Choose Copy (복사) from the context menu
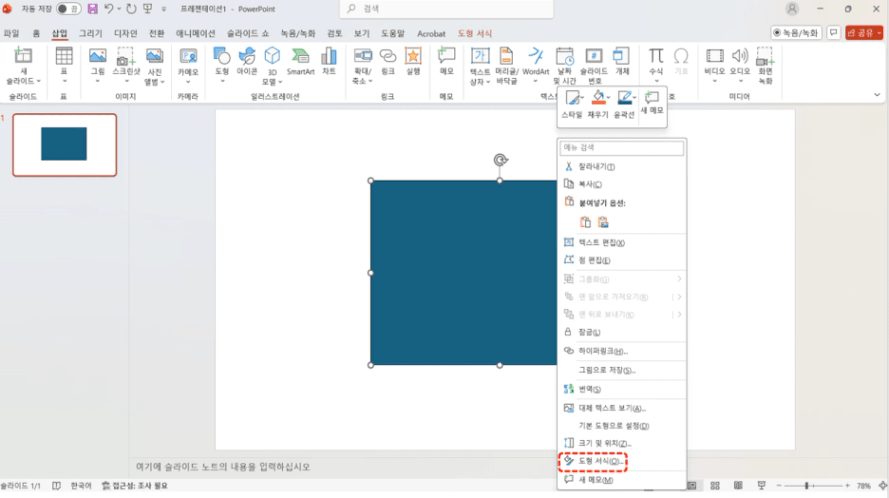Viewport: 889px width, 498px height. 622,184
